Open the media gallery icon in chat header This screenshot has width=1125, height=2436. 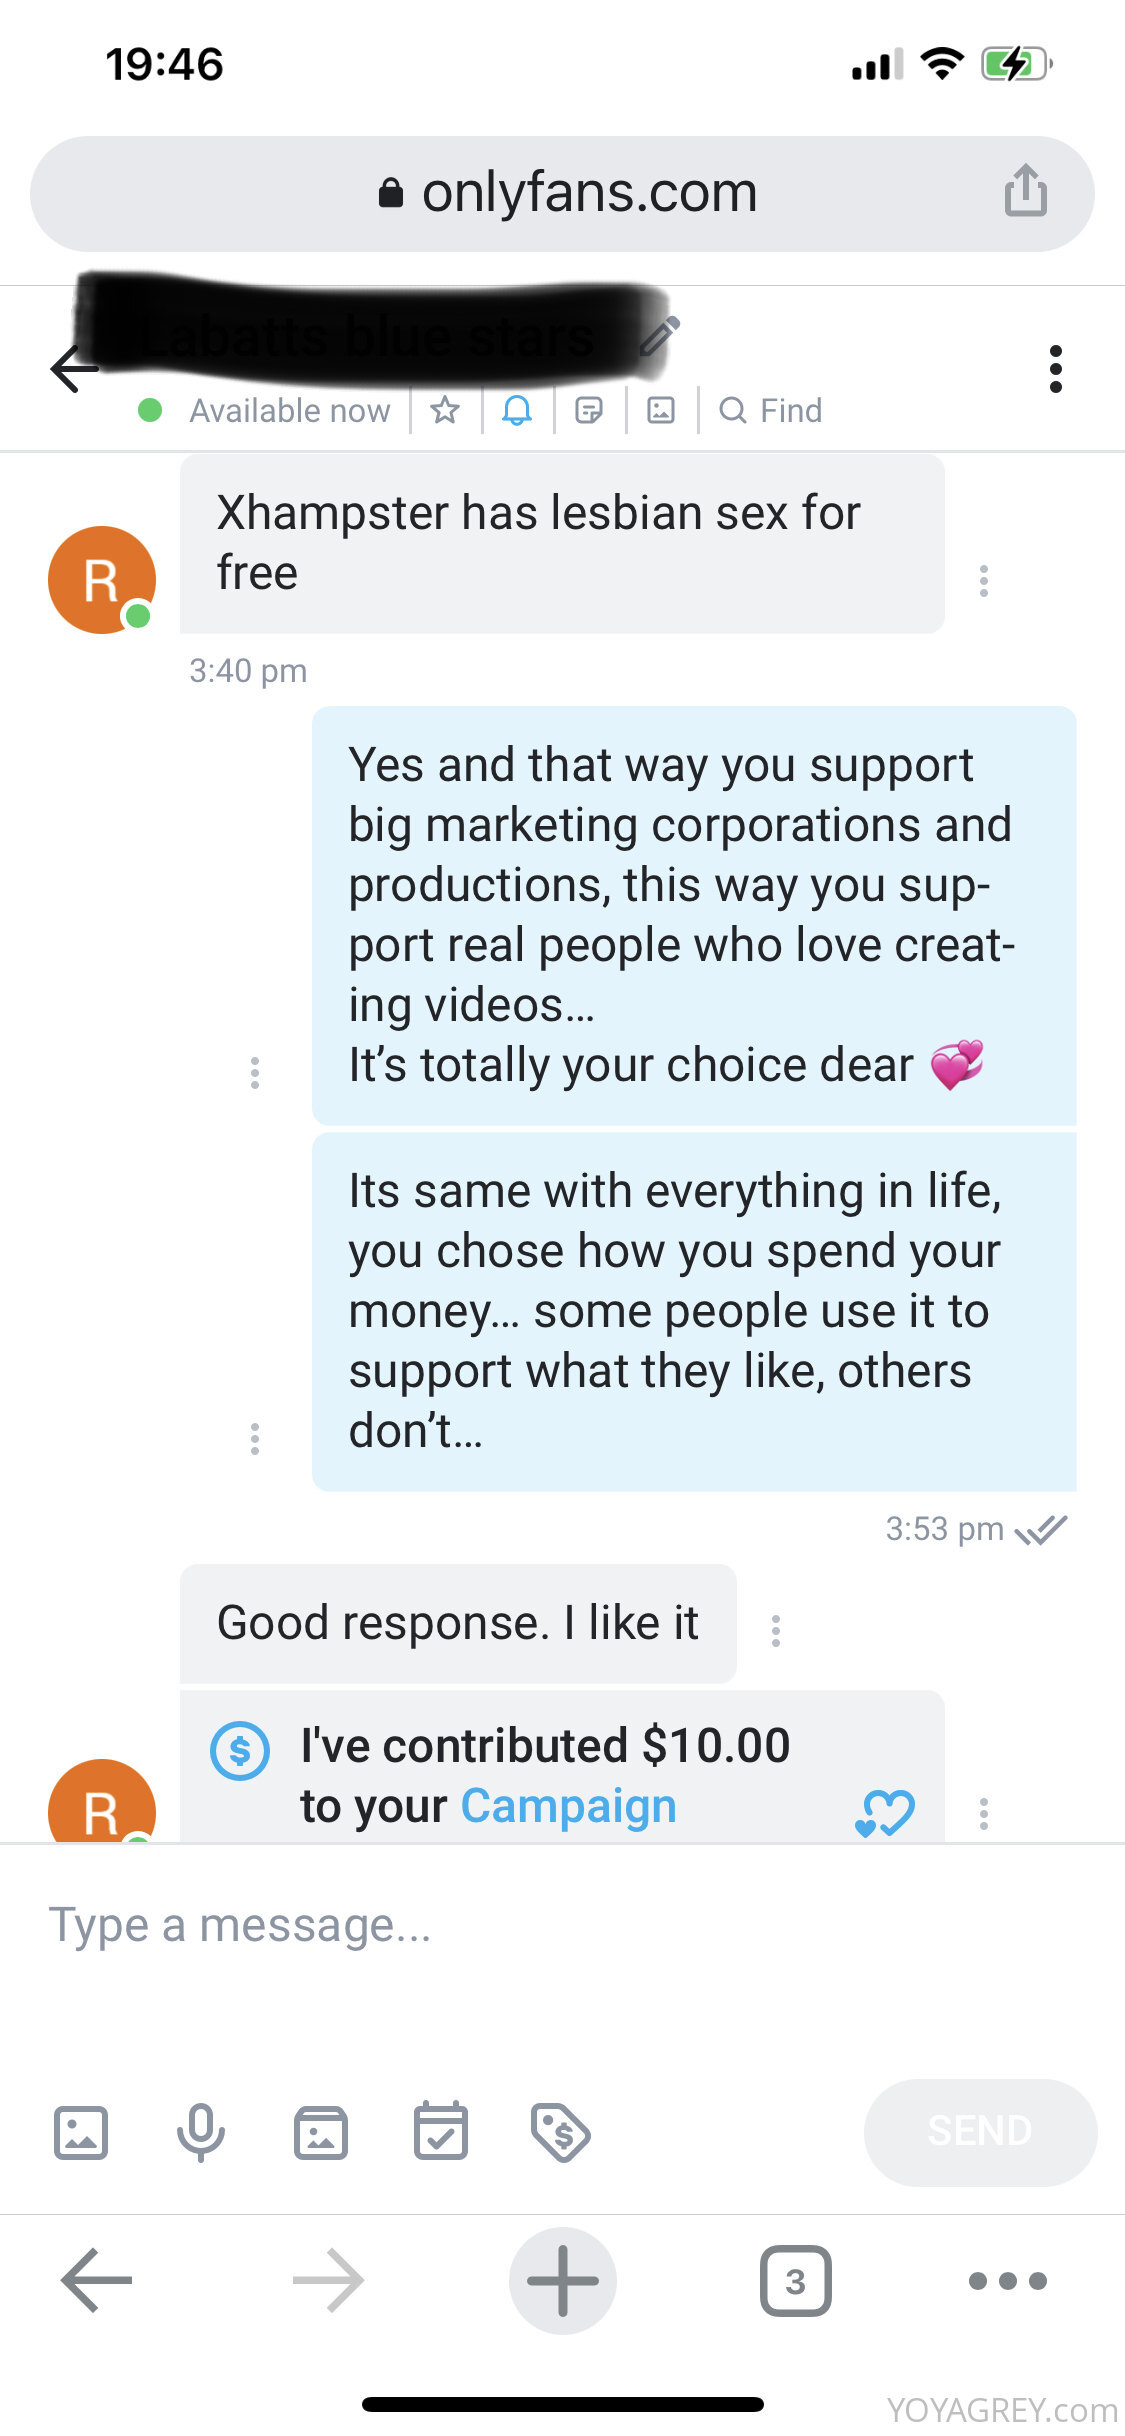[x=661, y=410]
